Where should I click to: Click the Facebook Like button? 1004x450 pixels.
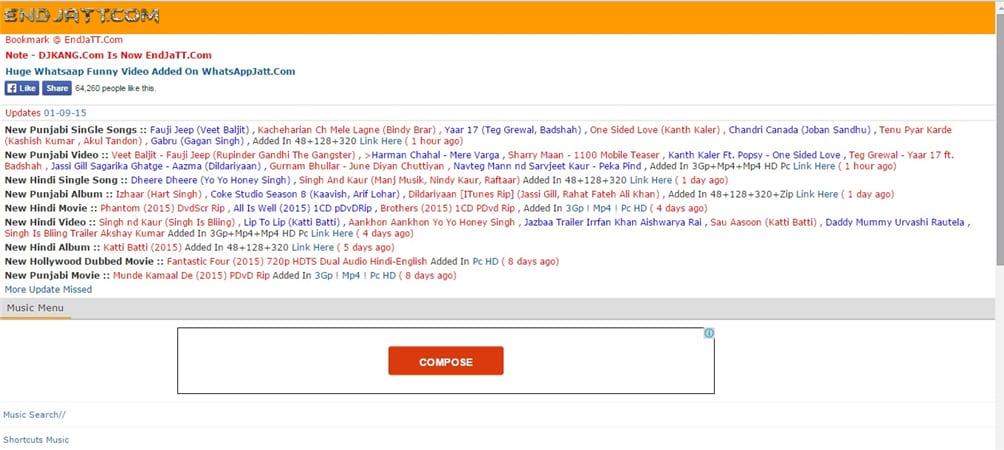(22, 88)
